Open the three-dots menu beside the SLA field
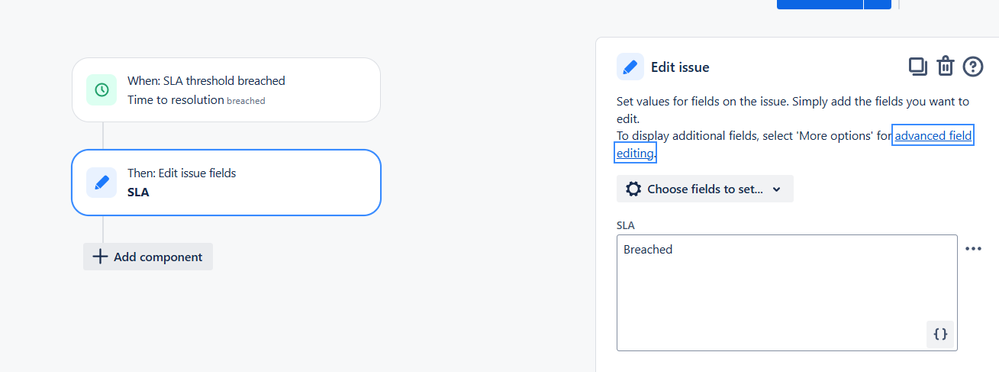 tap(973, 249)
